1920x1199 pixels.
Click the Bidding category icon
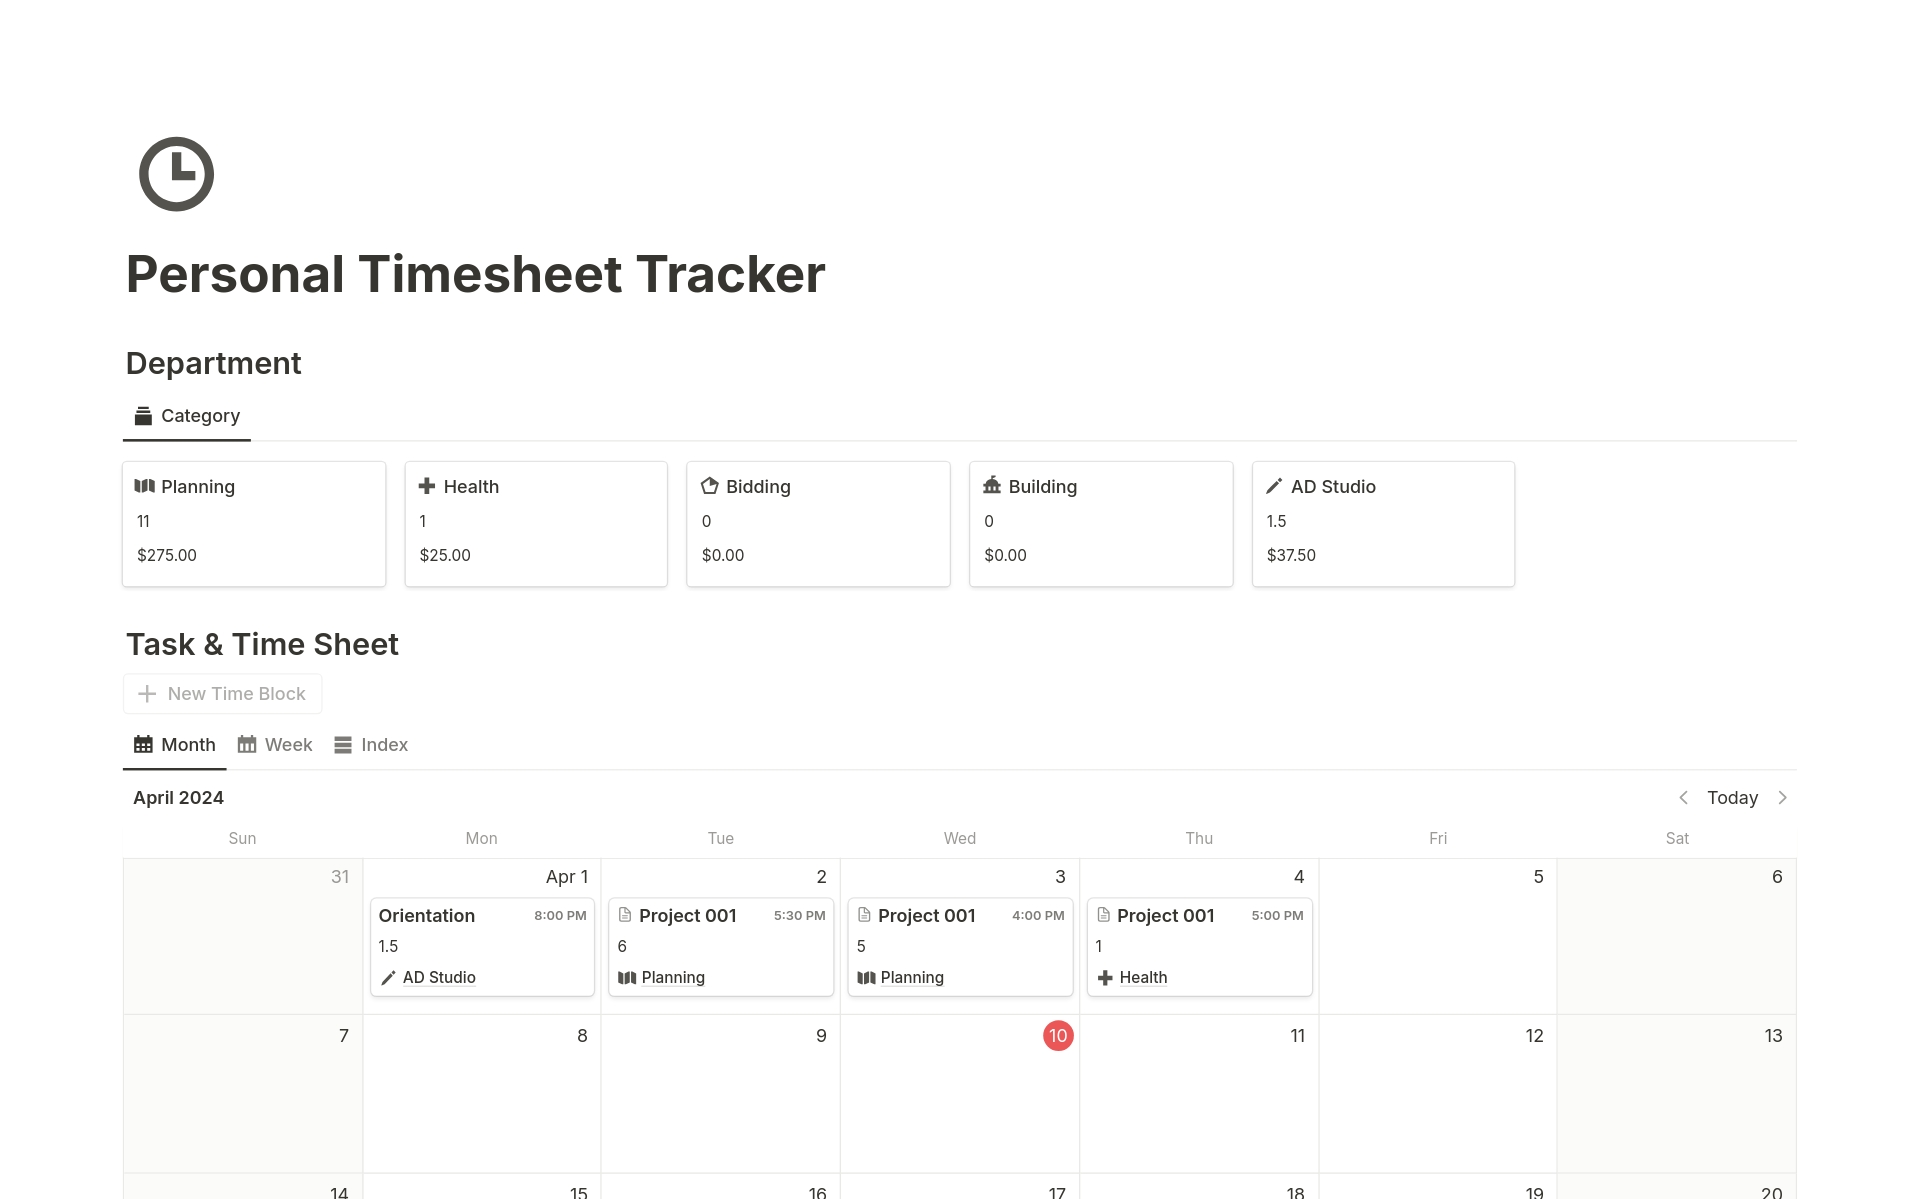point(710,486)
